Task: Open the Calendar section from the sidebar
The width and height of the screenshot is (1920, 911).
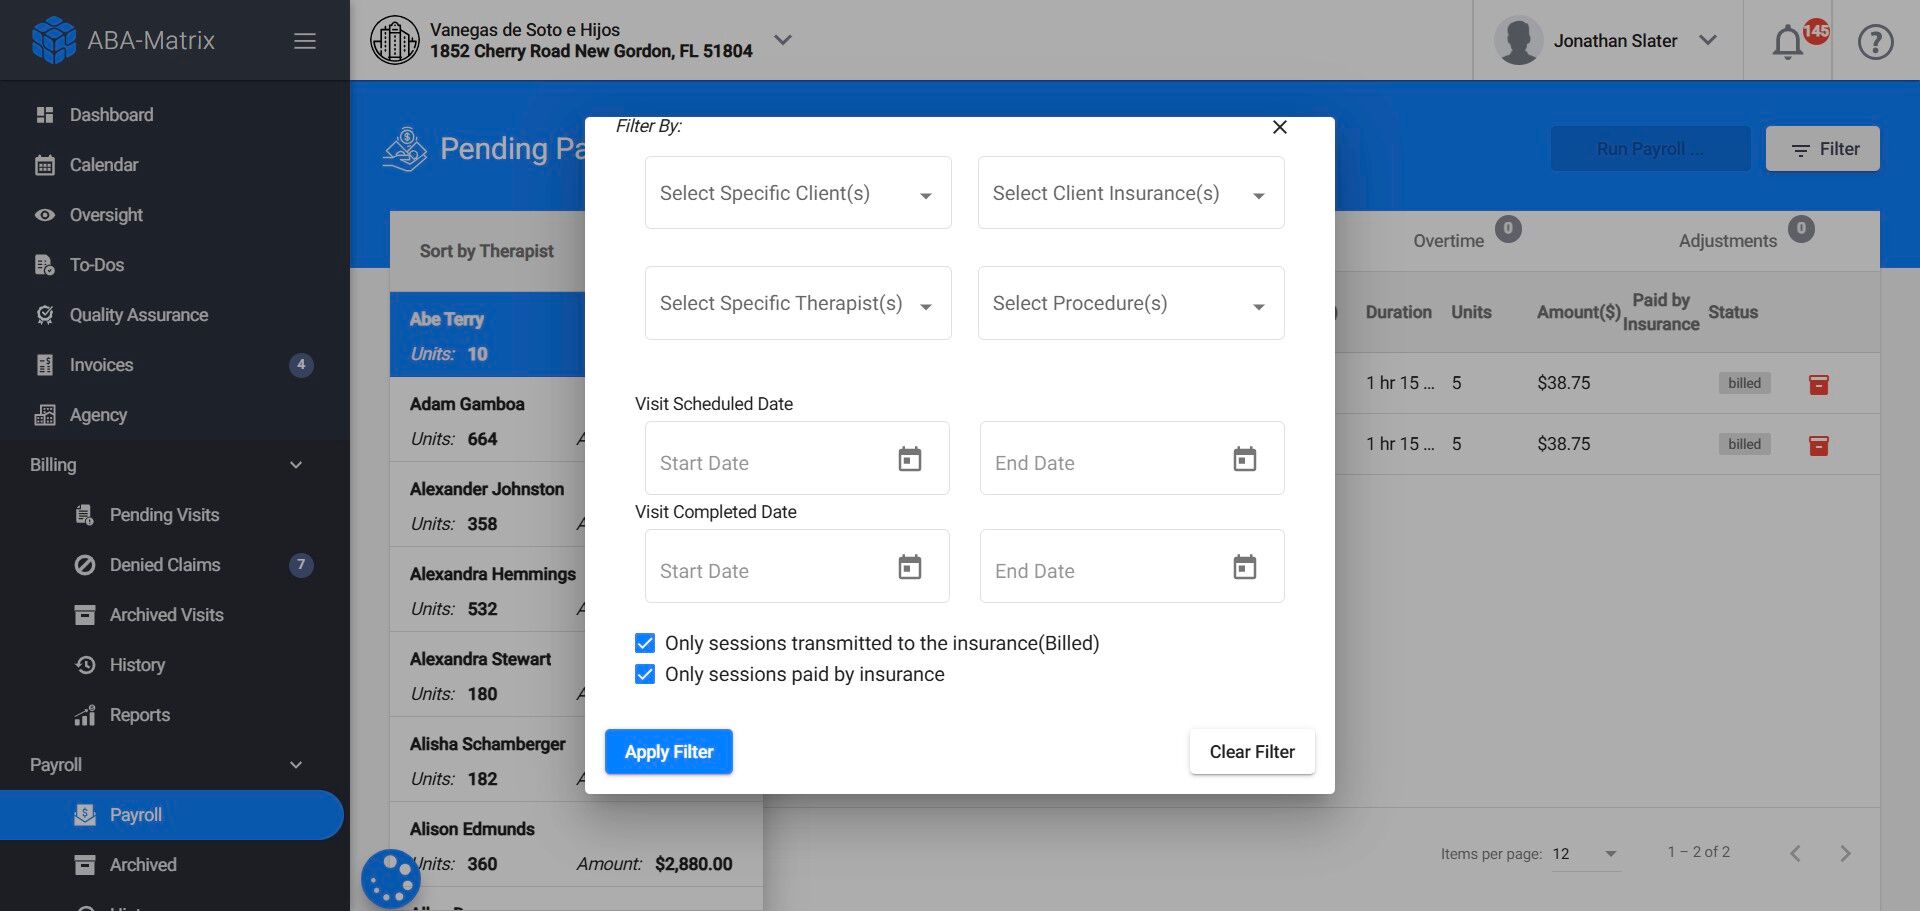Action: click(104, 164)
